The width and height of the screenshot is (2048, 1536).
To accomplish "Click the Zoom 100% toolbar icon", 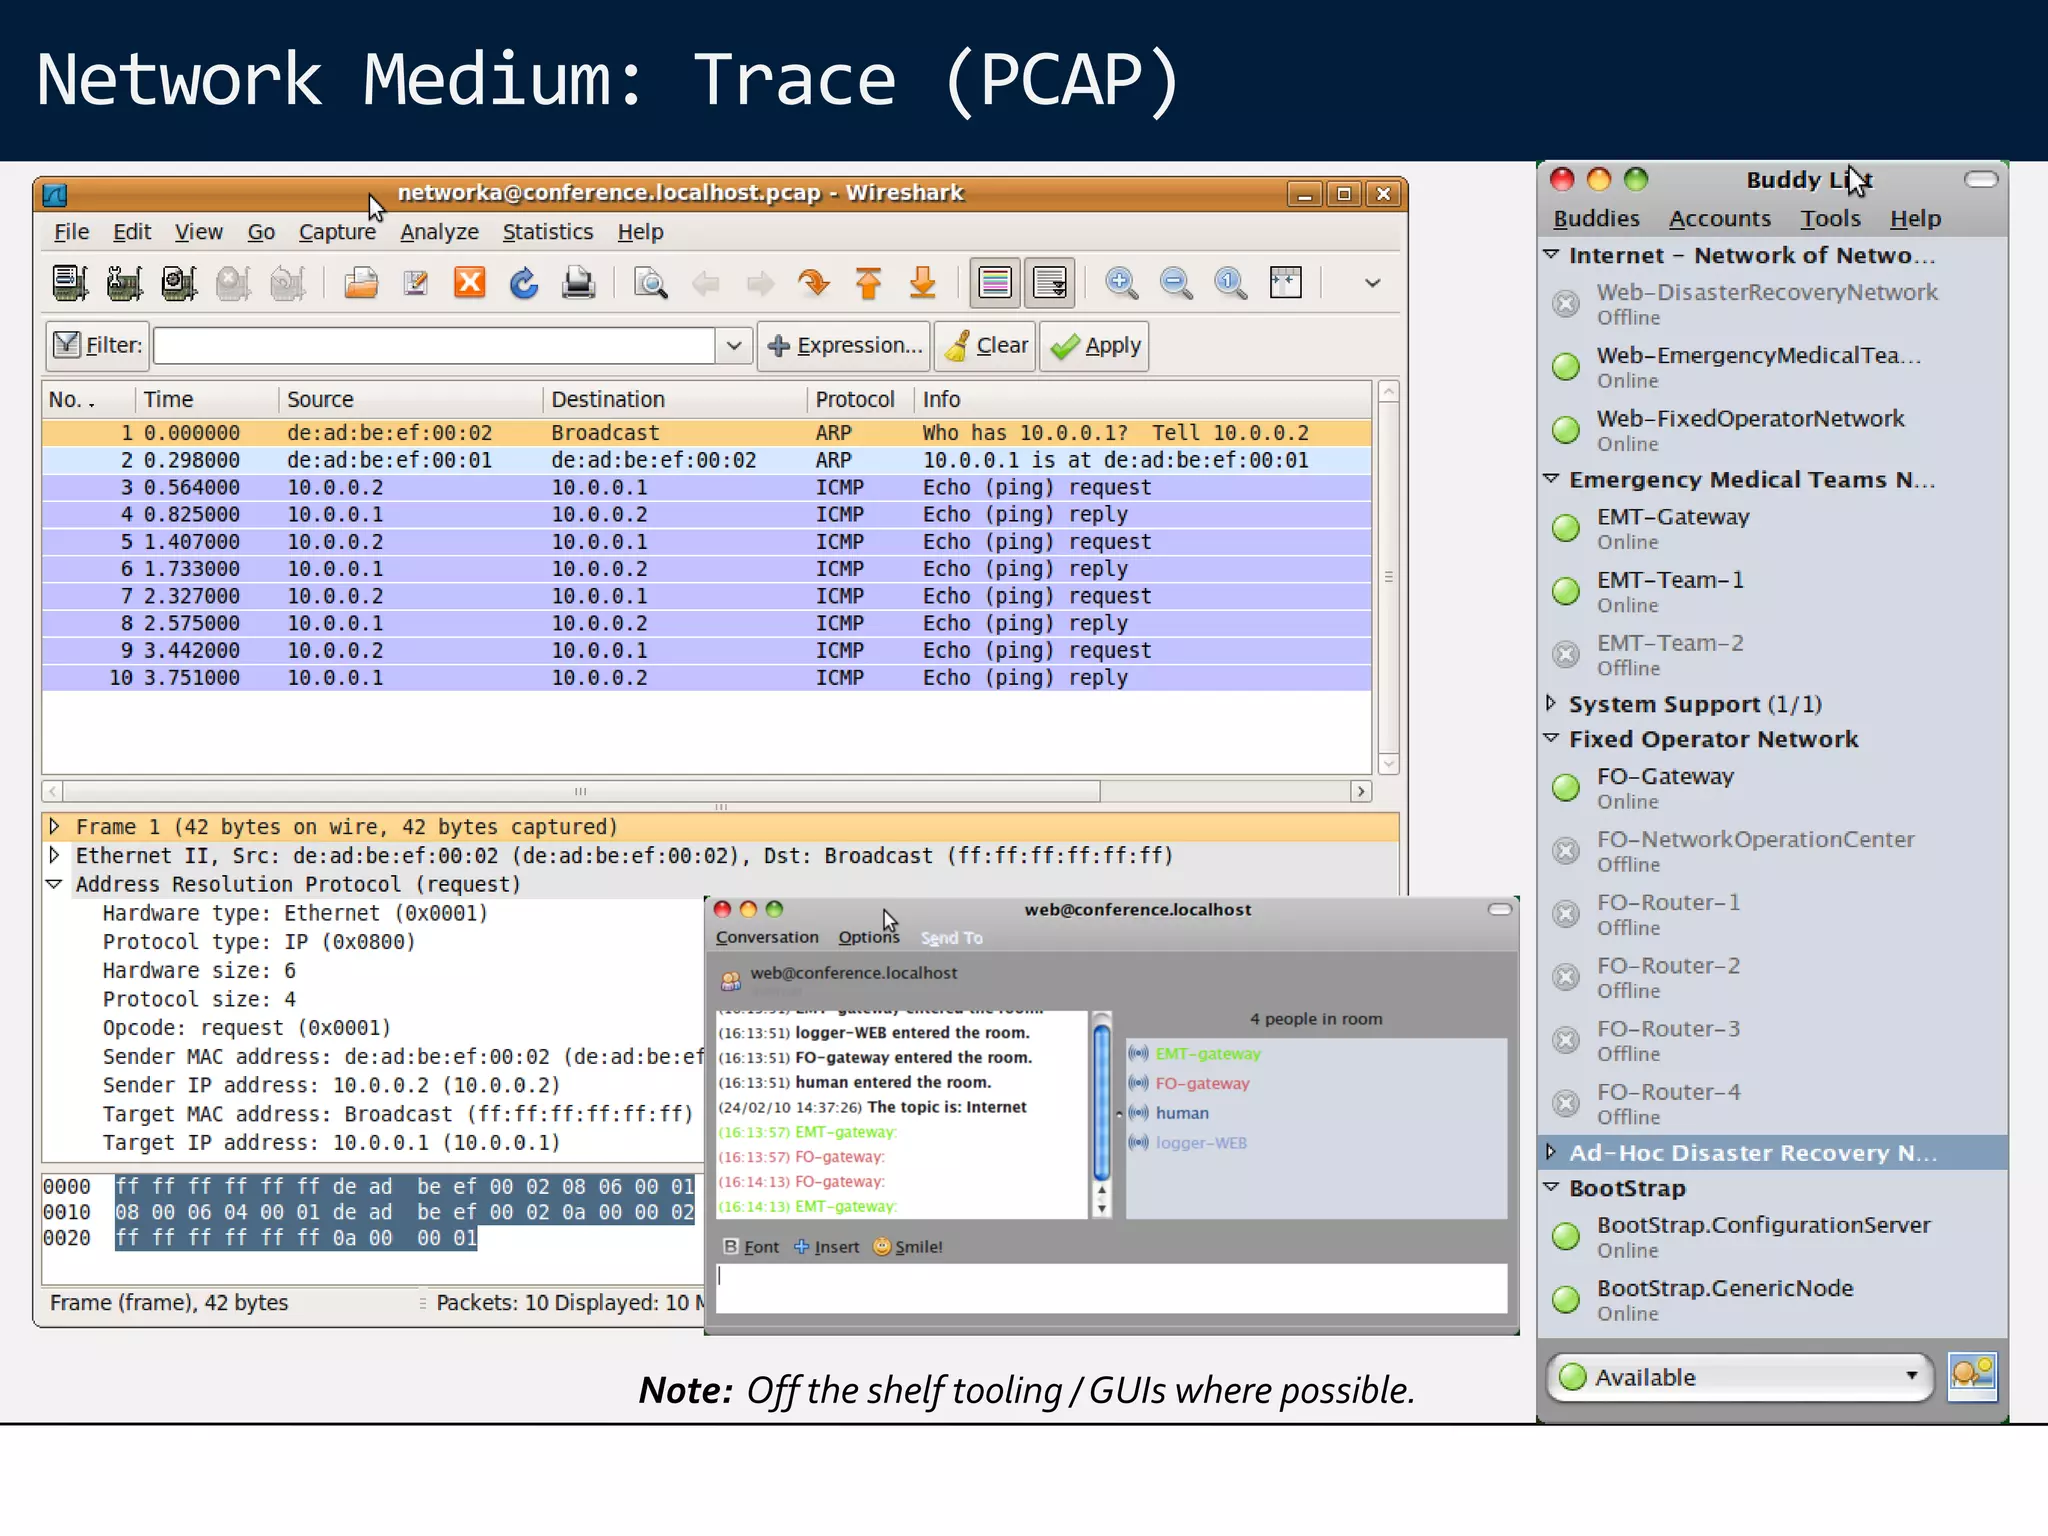I will (1231, 283).
